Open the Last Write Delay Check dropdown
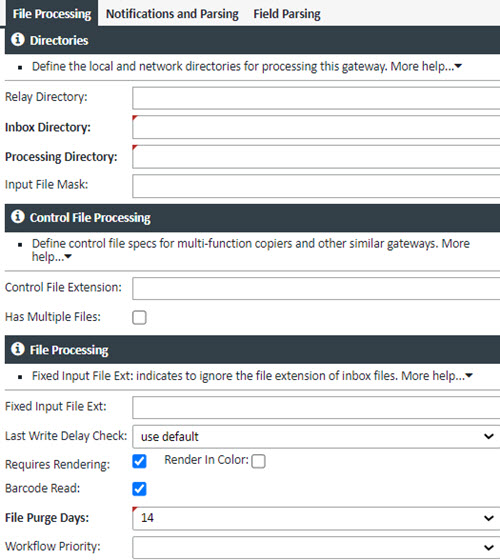The width and height of the screenshot is (500, 560). click(x=316, y=436)
